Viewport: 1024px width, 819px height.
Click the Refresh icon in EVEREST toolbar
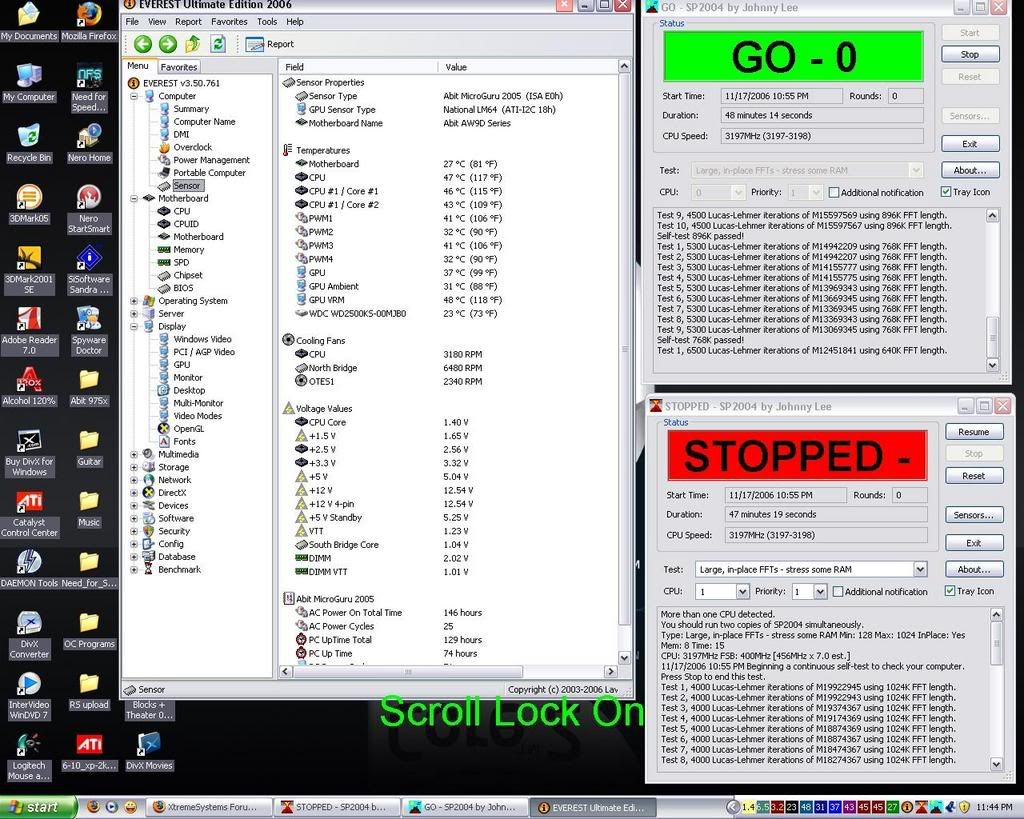coord(218,44)
